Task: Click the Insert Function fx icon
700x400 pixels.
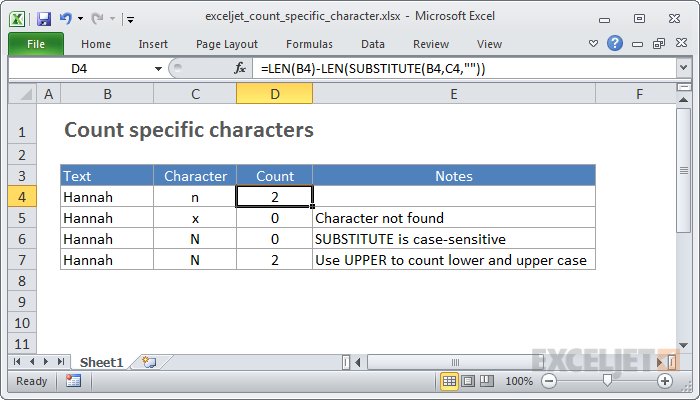Action: 240,68
